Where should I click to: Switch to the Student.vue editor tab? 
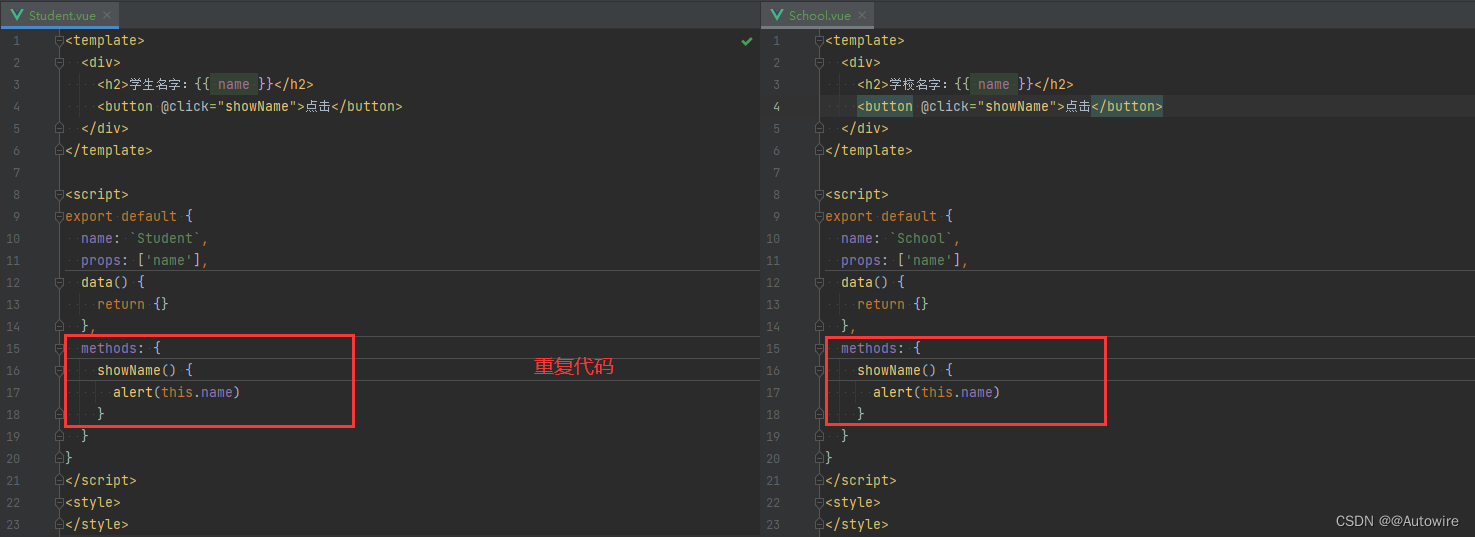point(60,15)
